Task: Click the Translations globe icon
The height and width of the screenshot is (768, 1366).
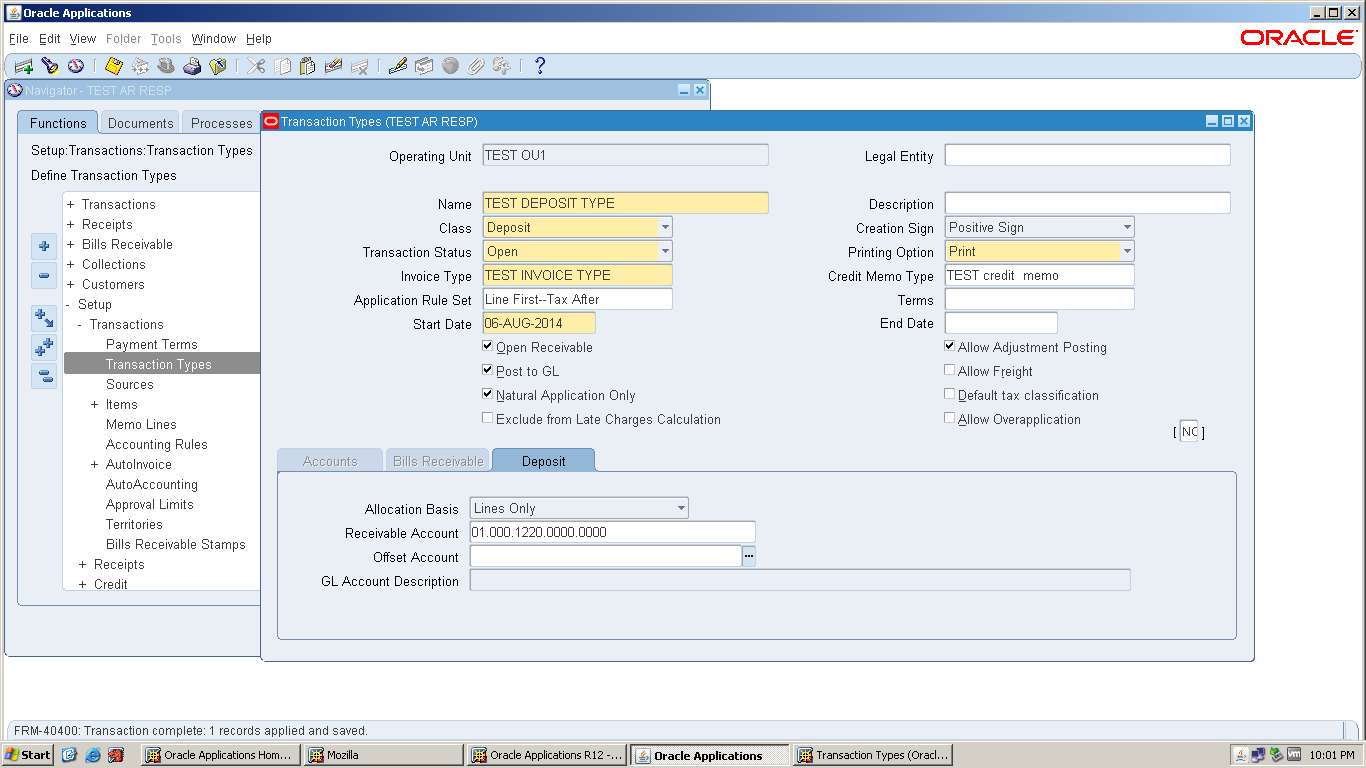Action: (x=450, y=66)
